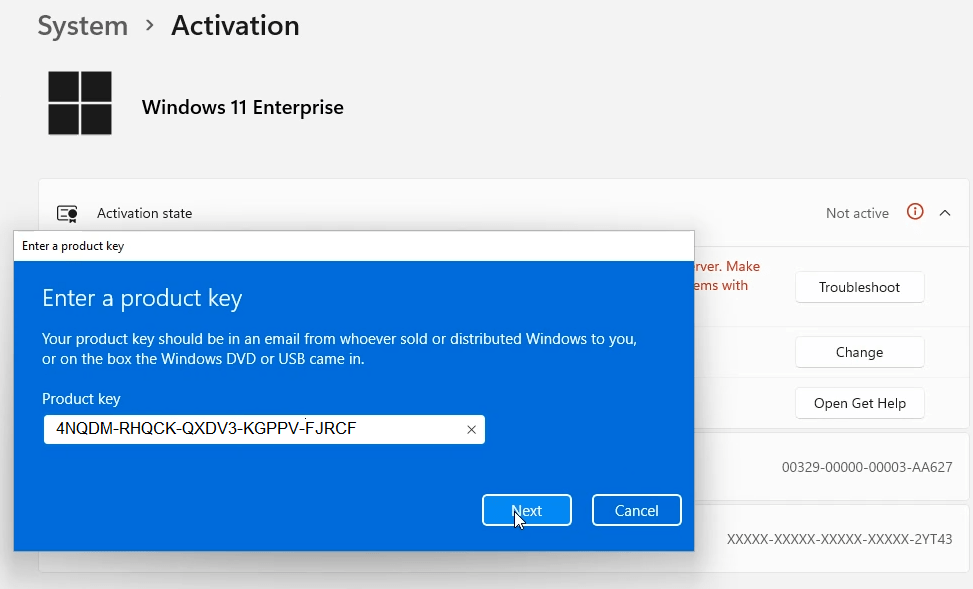Click the Troubleshoot button
Viewport: 973px width, 589px height.
click(859, 287)
